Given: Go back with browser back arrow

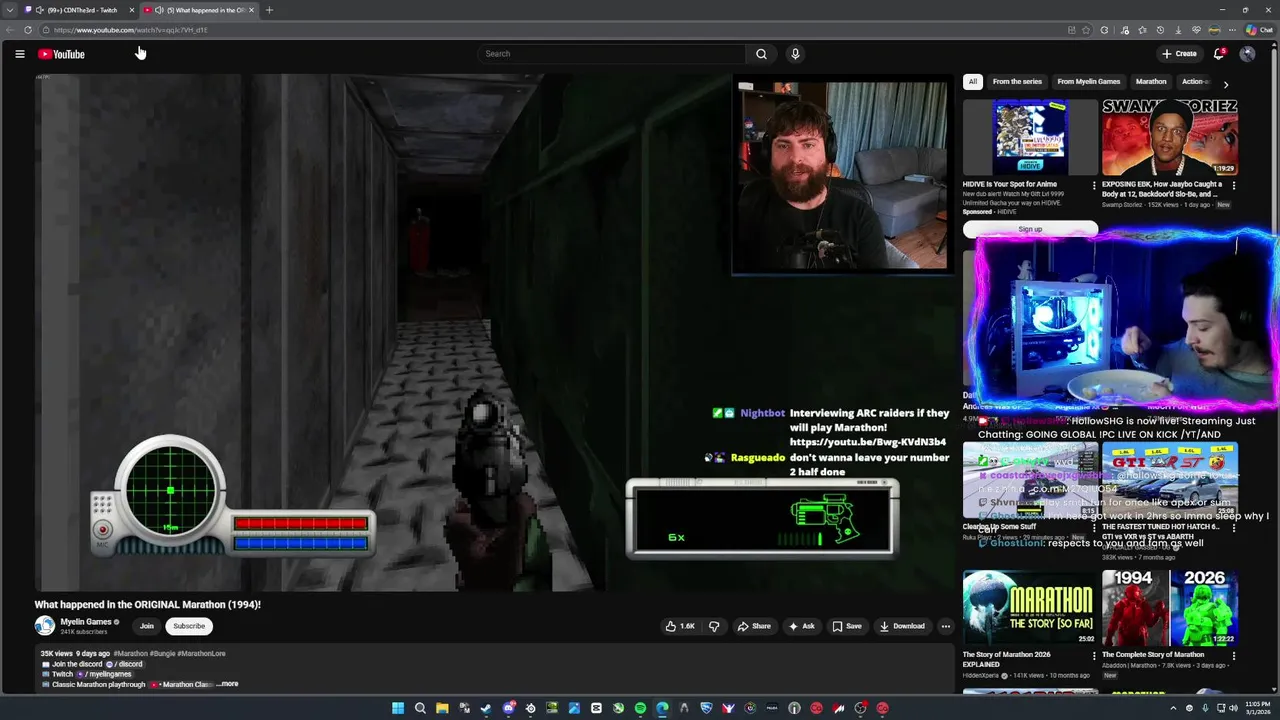Looking at the screenshot, I should coord(9,30).
